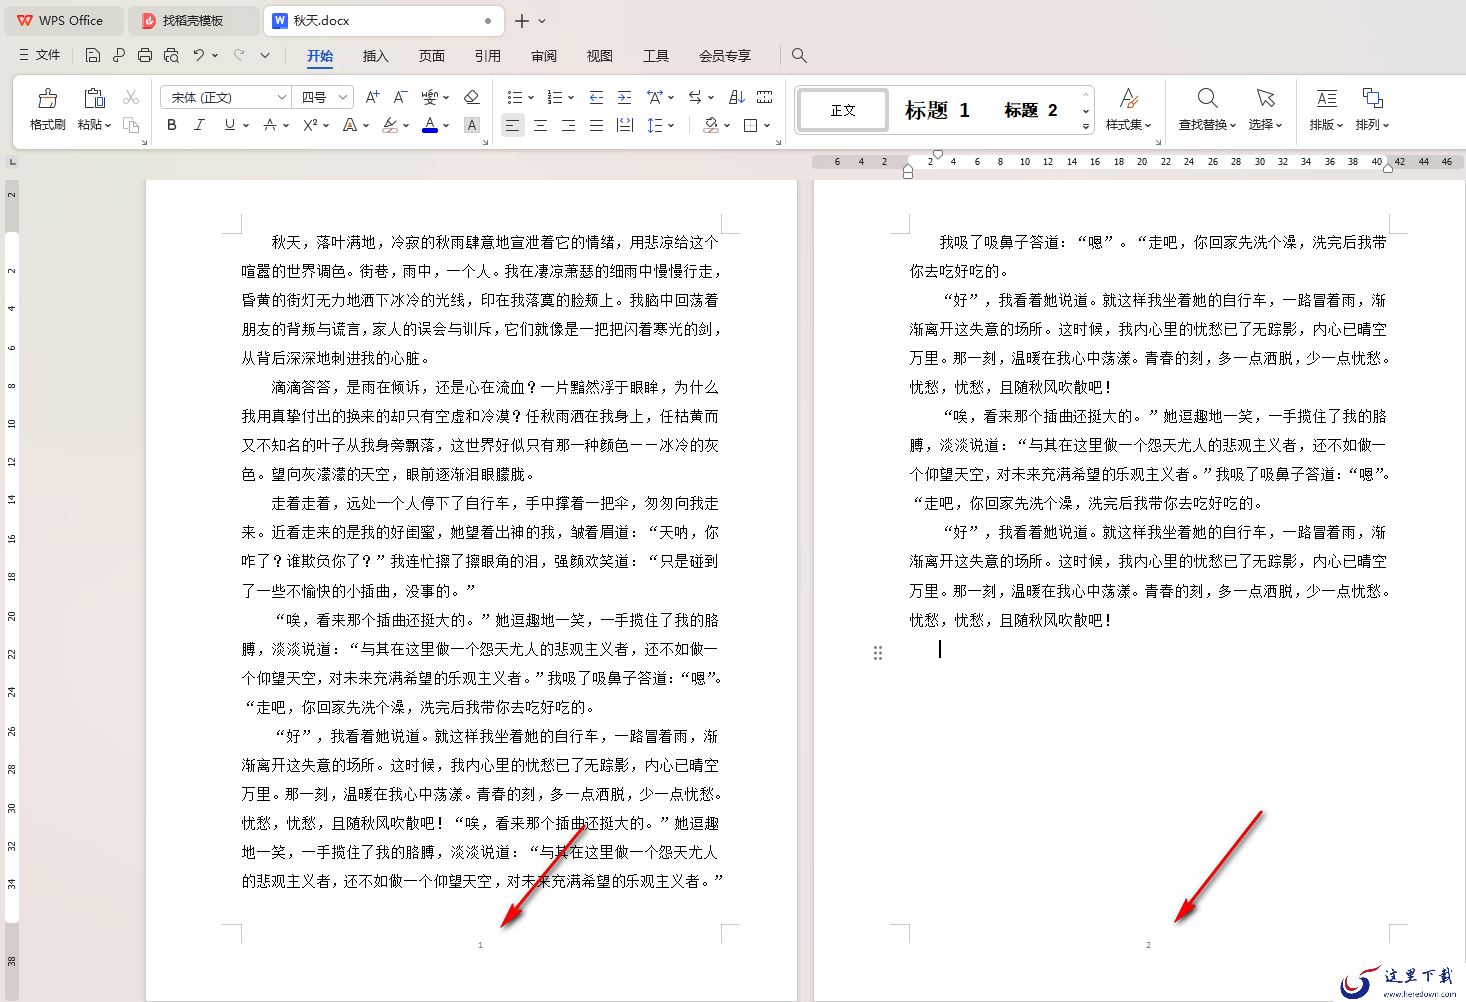Image resolution: width=1466 pixels, height=1002 pixels.
Task: Switch to the 插入 ribbon tab
Action: 375,56
